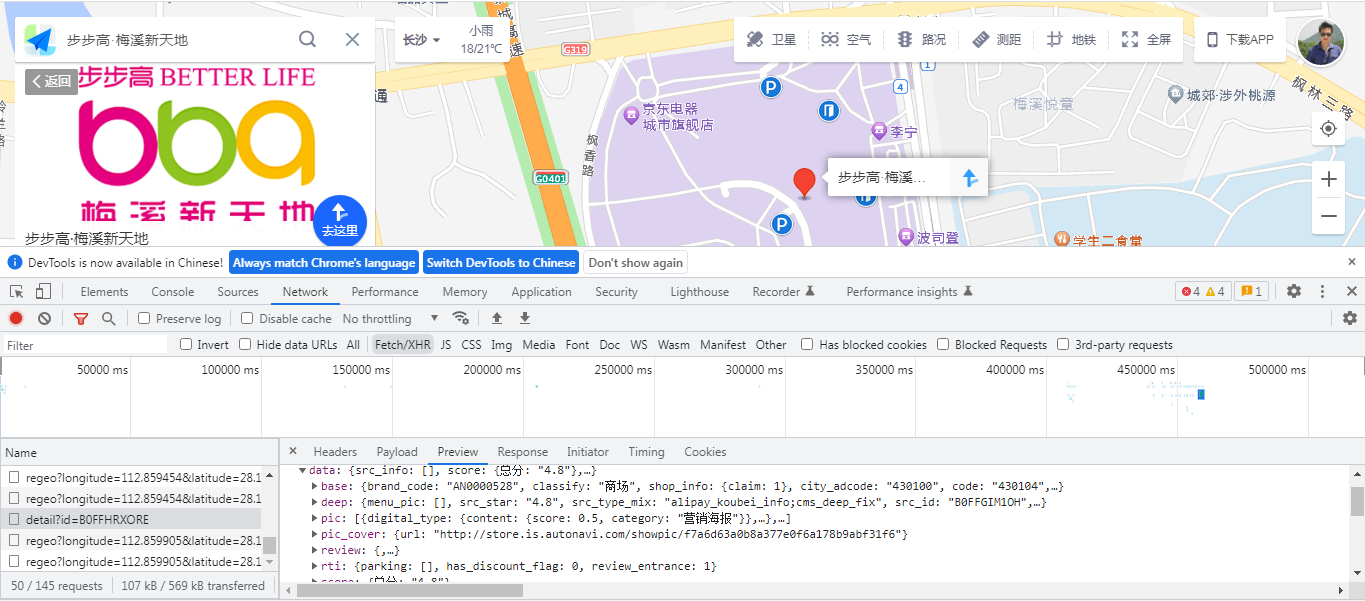Image resolution: width=1365 pixels, height=601 pixels.
Task: Click the red location pin marker
Action: [804, 183]
